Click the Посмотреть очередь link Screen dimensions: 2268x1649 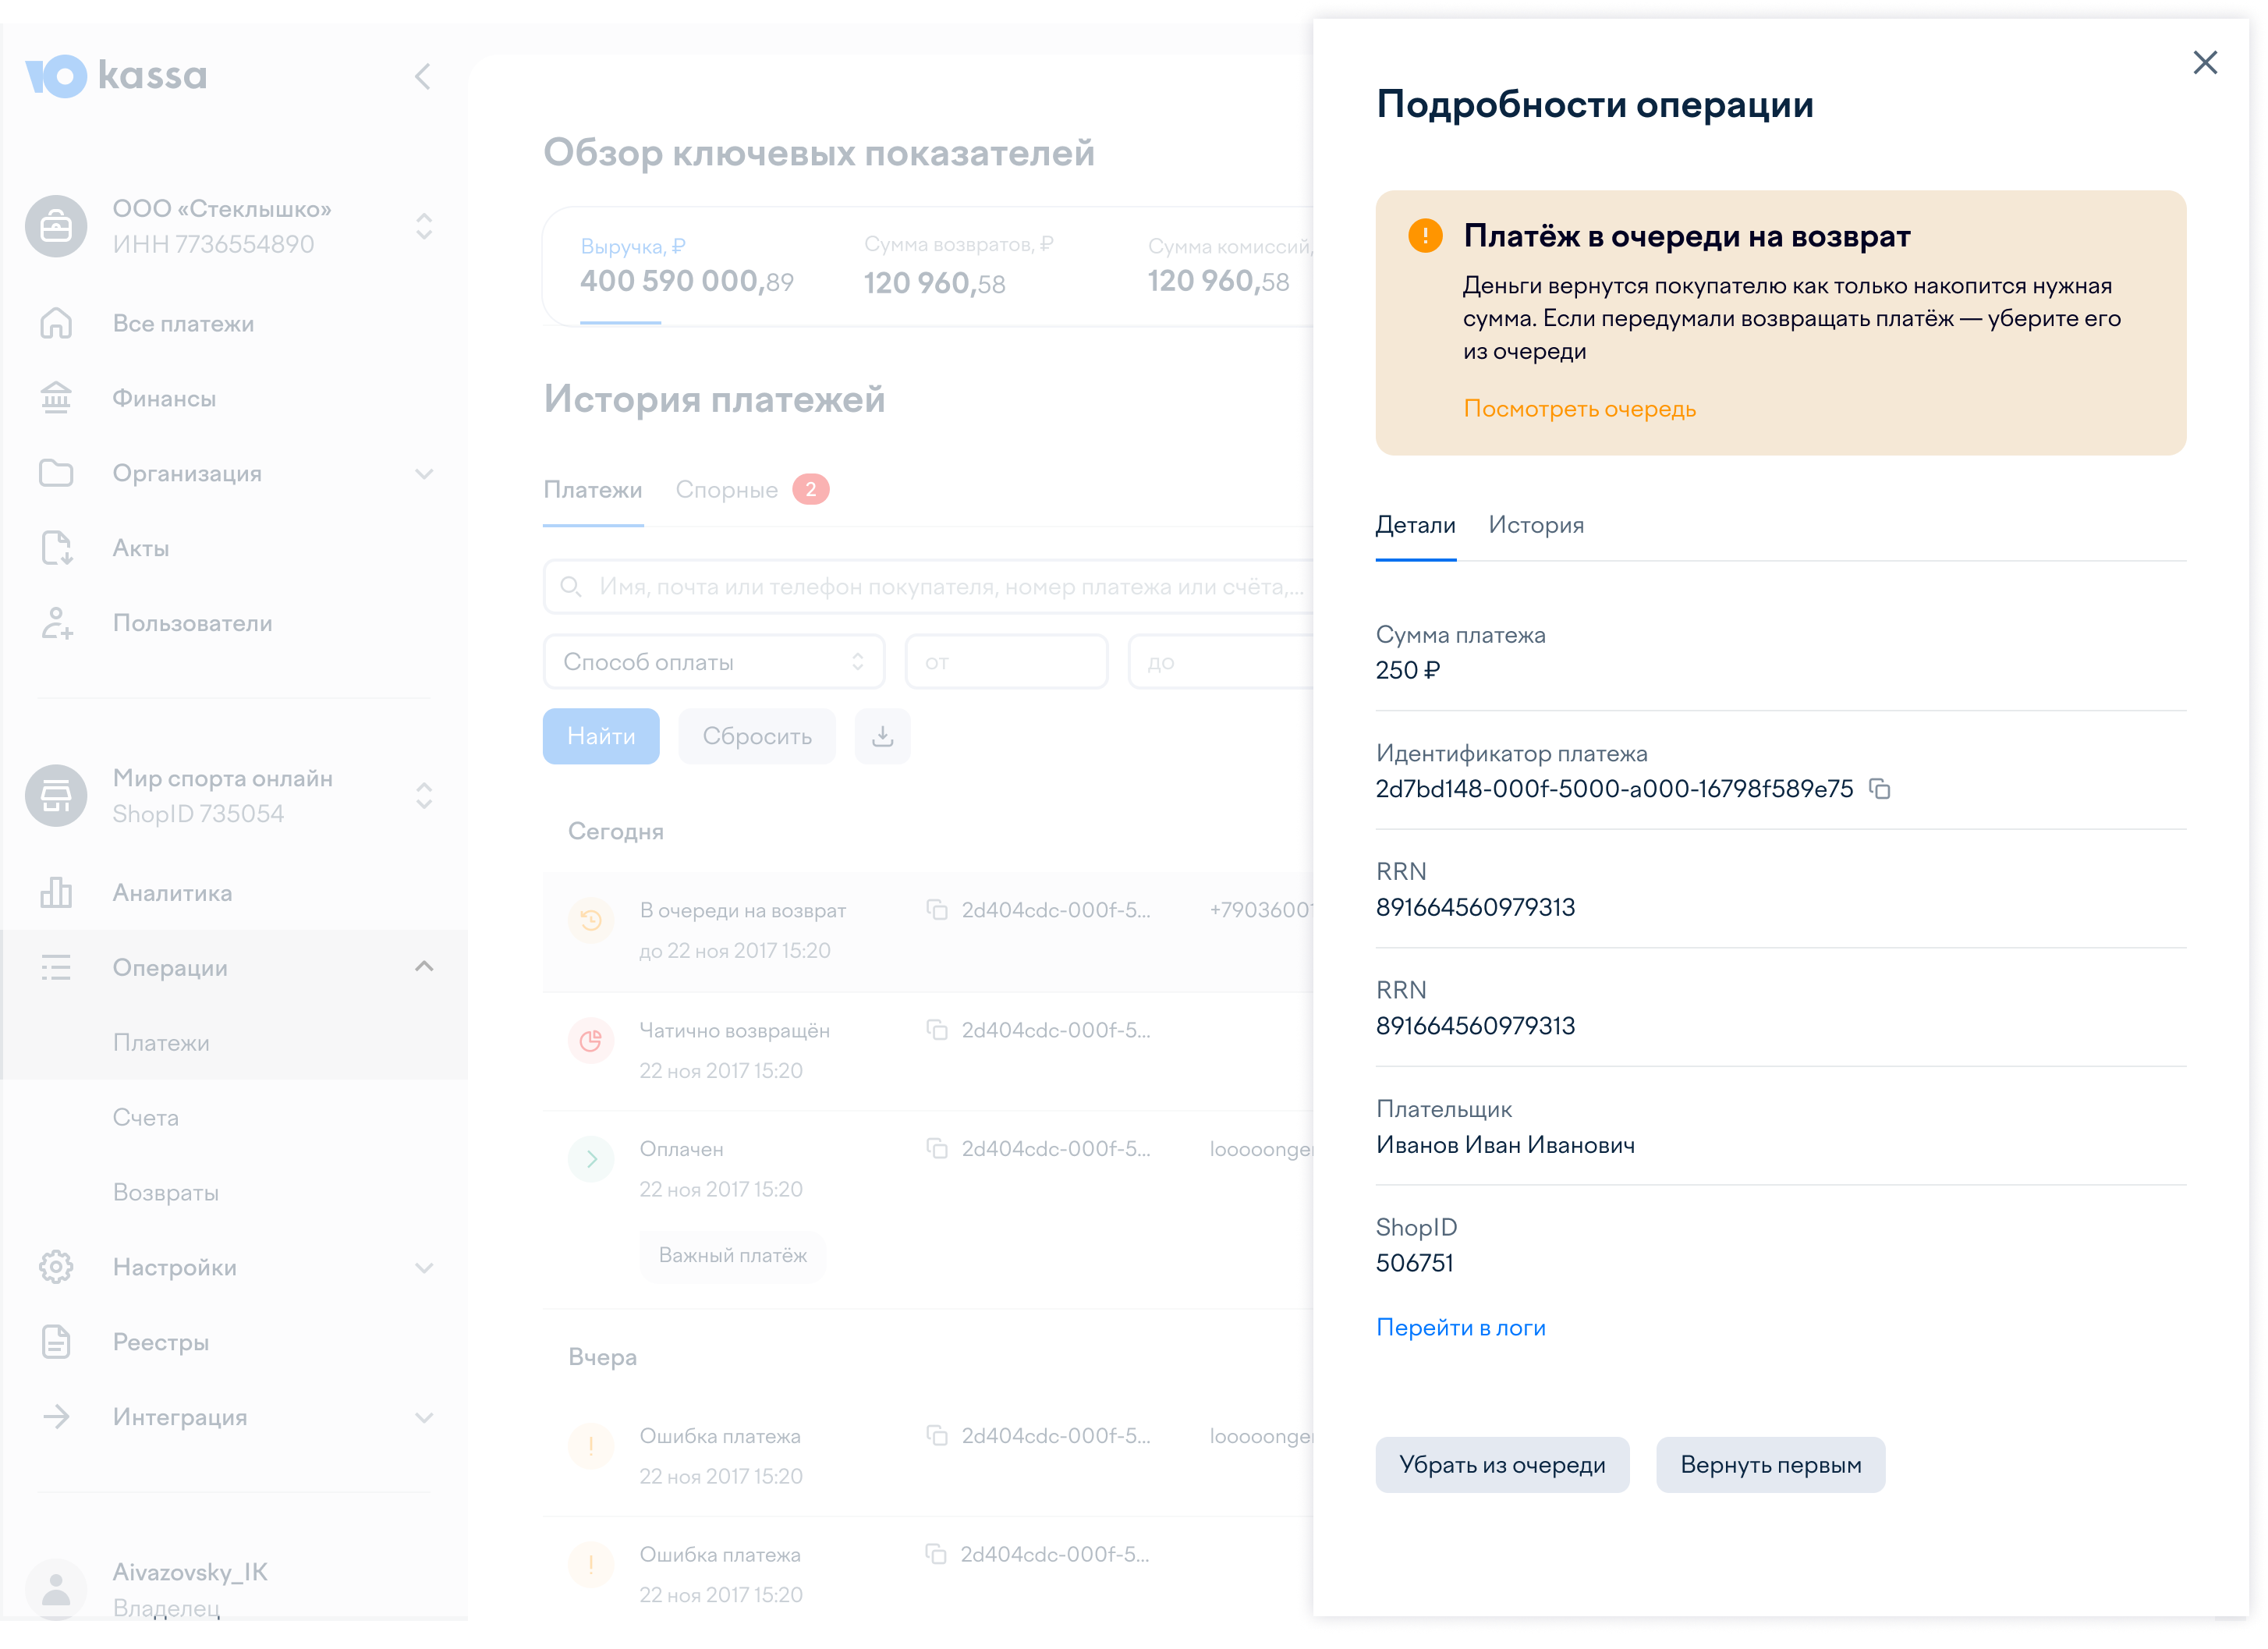tap(1580, 409)
